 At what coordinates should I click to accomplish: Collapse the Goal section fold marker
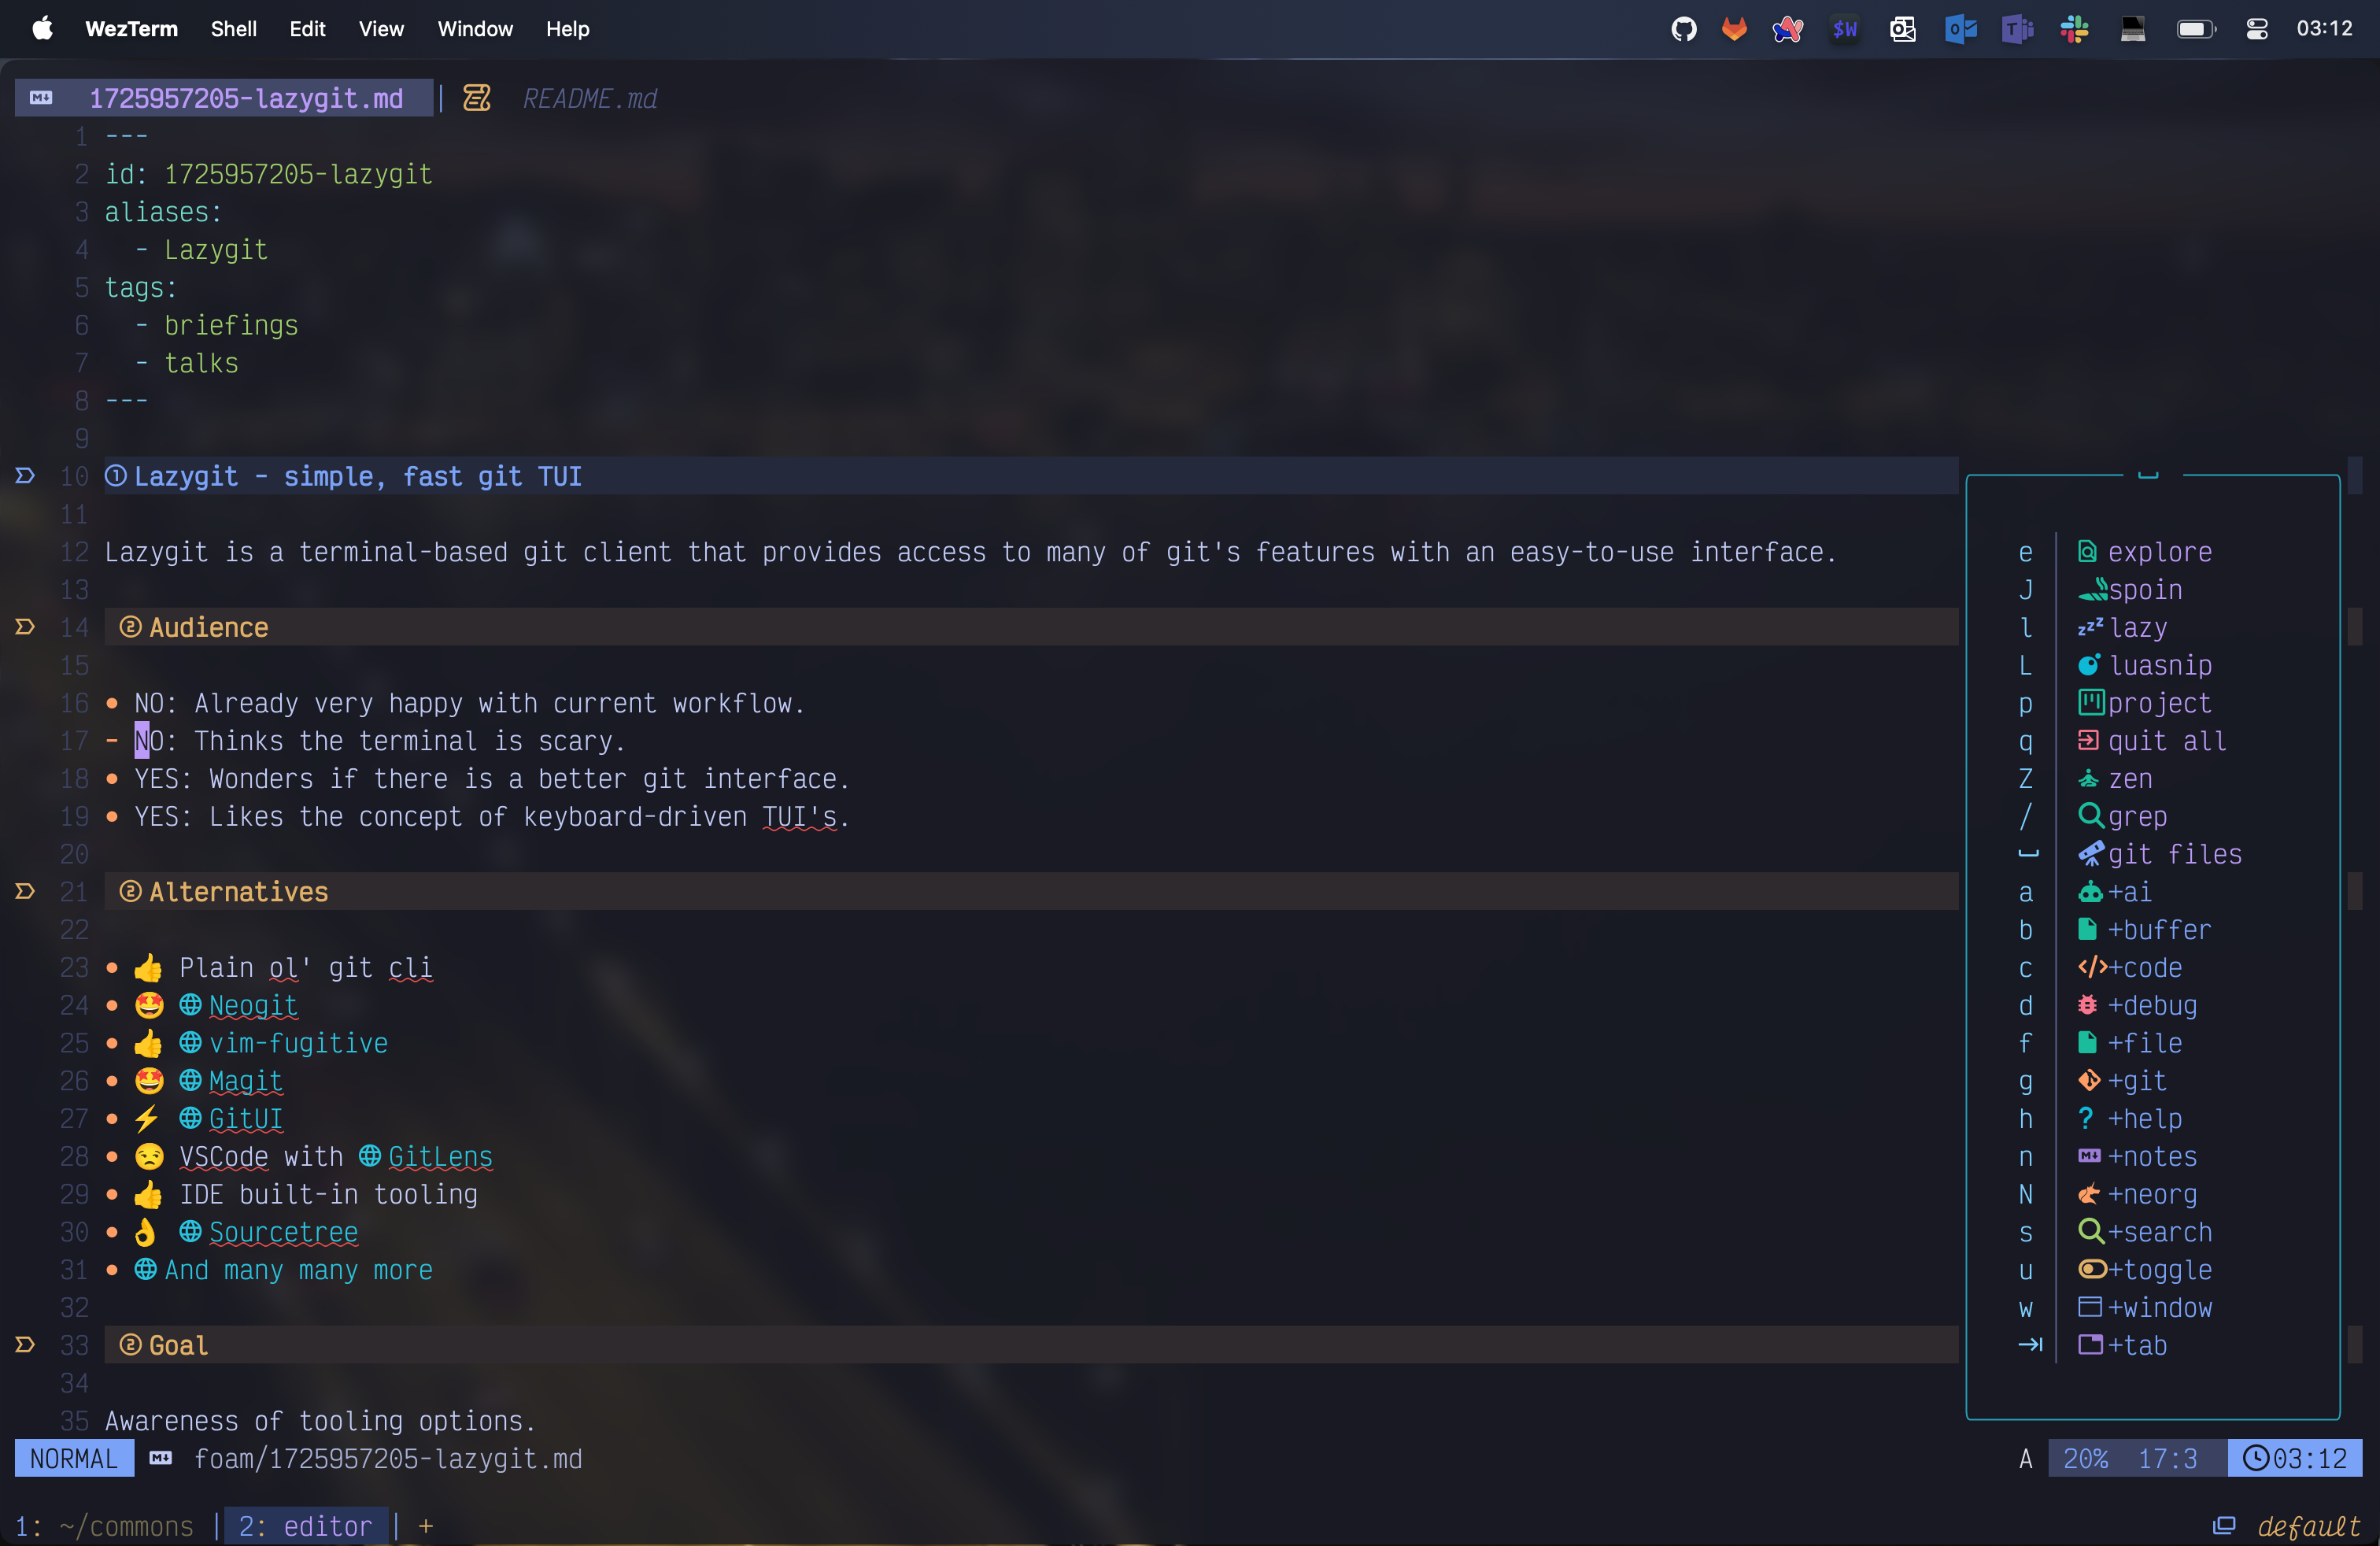pos(25,1345)
